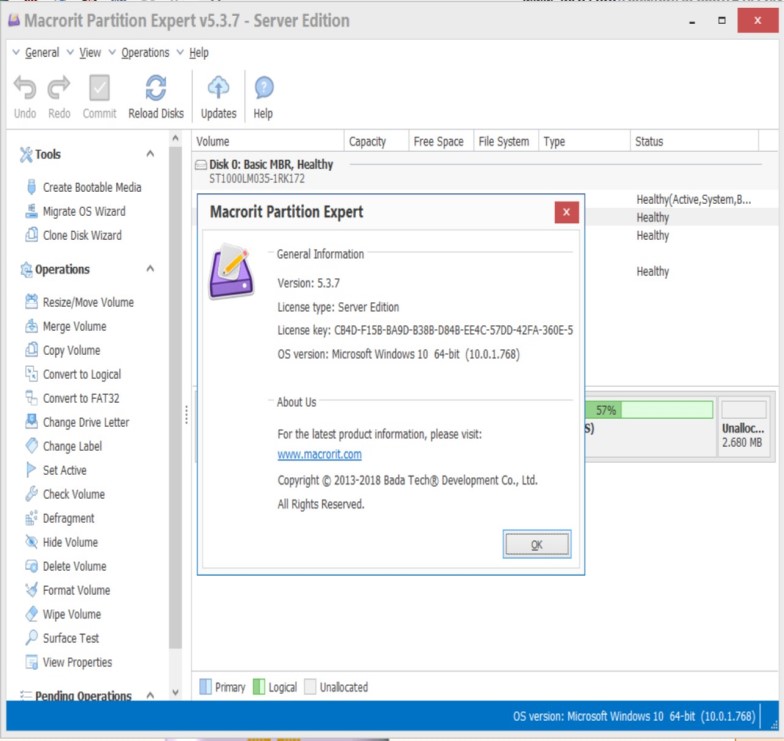Open the View menu
Viewport: 784px width, 741px height.
click(90, 52)
